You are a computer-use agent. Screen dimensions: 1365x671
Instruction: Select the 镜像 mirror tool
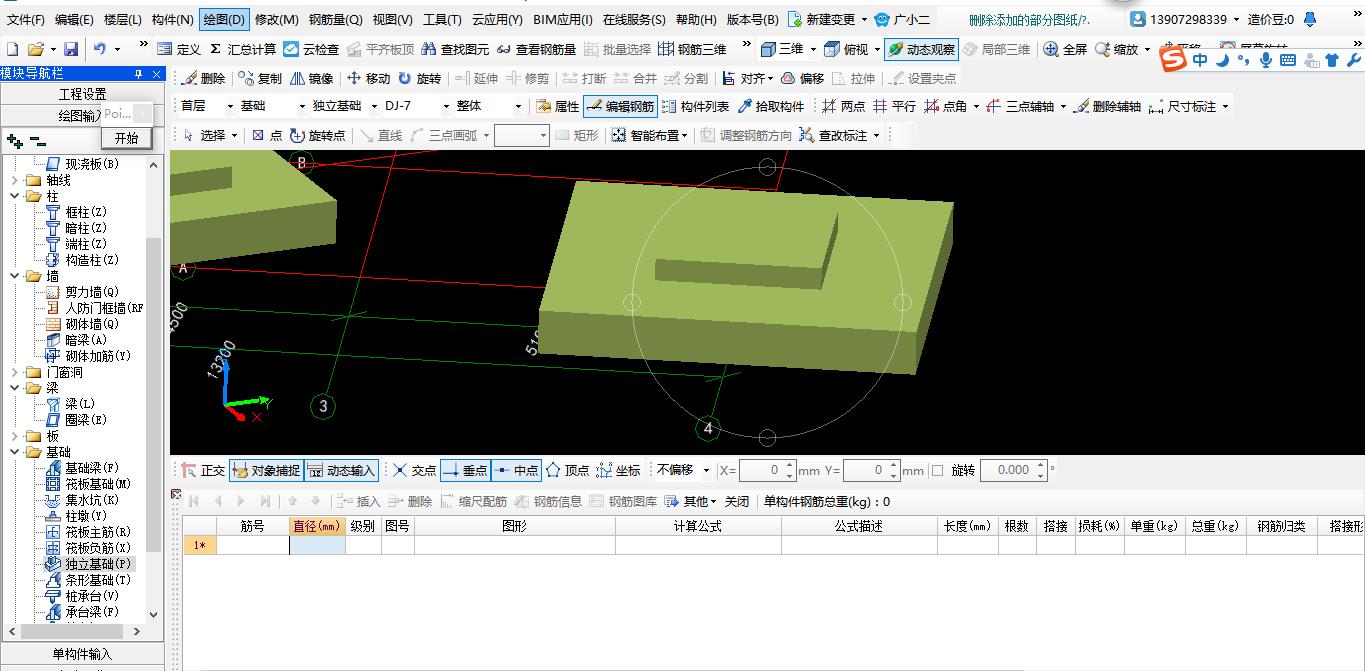pyautogui.click(x=311, y=78)
